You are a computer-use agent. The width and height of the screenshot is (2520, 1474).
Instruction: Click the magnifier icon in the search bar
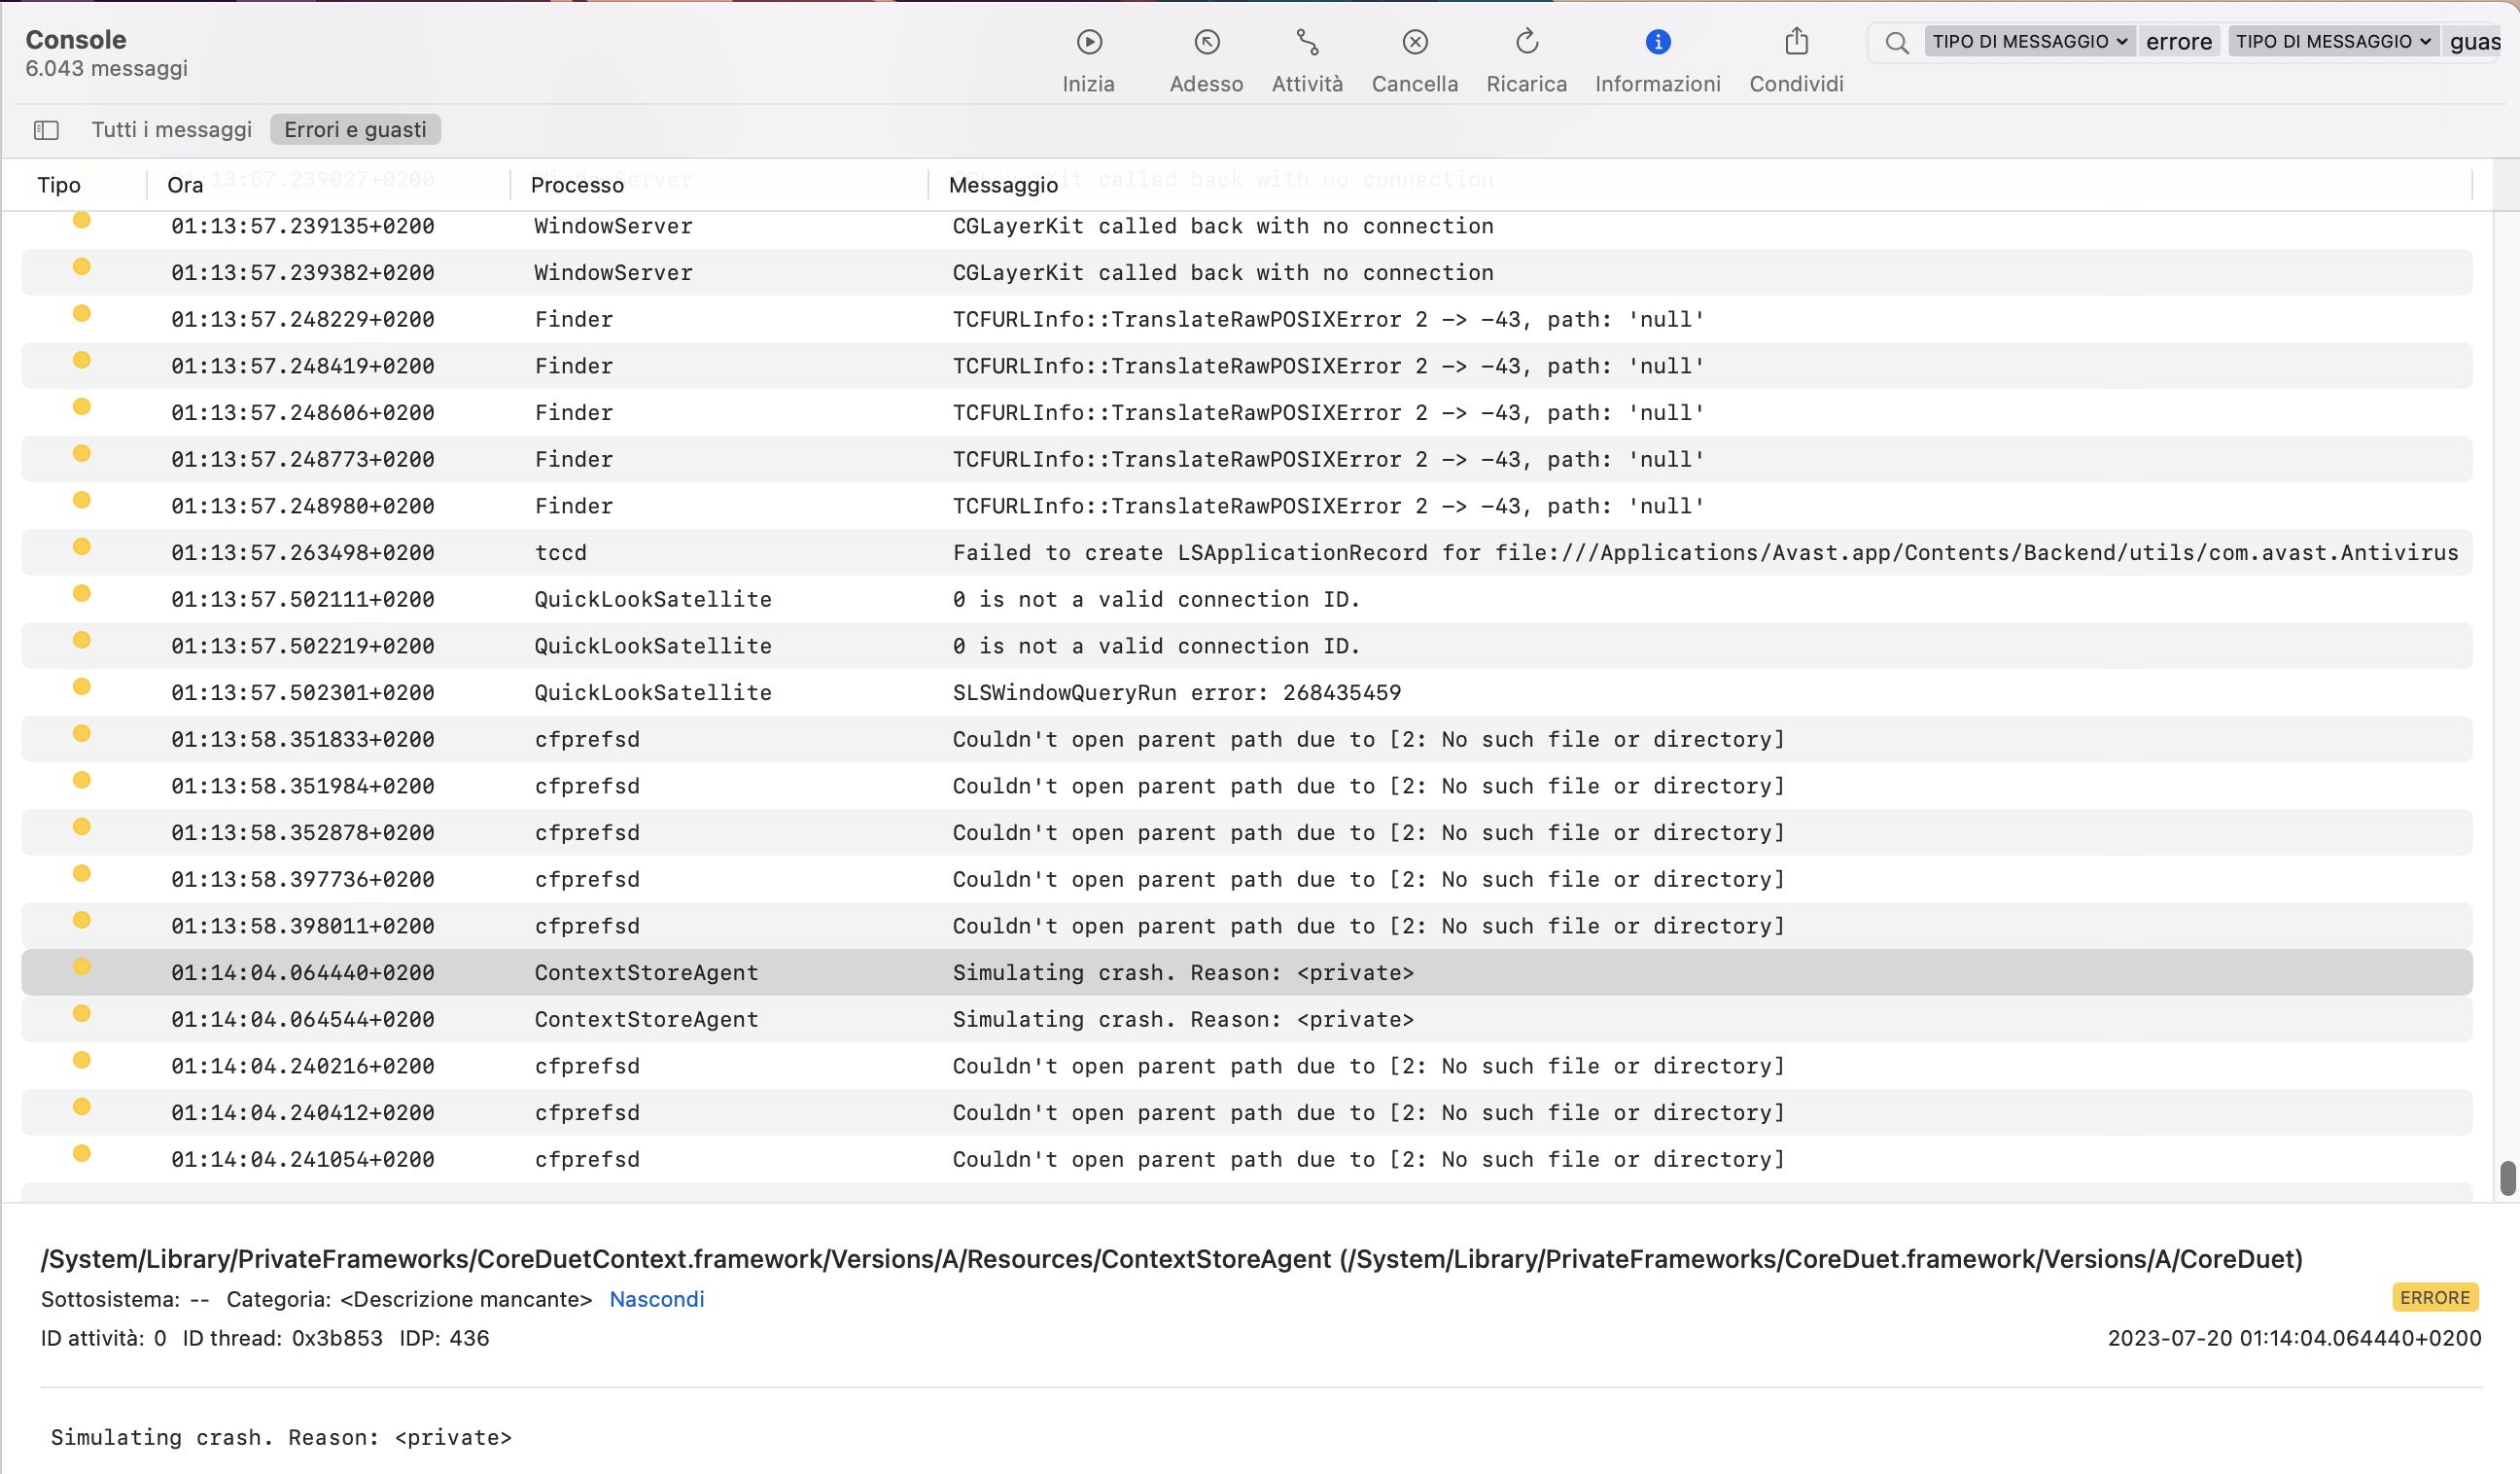click(x=1896, y=43)
